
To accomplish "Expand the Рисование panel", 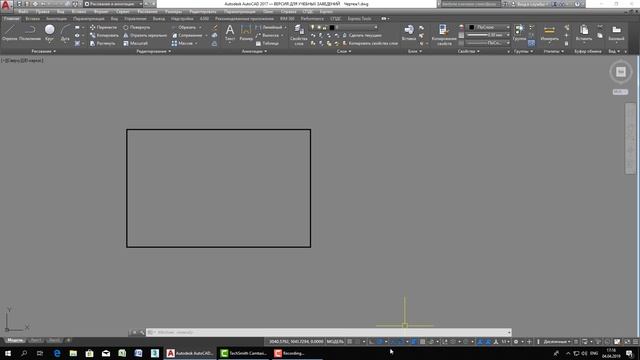I will 43,51.
